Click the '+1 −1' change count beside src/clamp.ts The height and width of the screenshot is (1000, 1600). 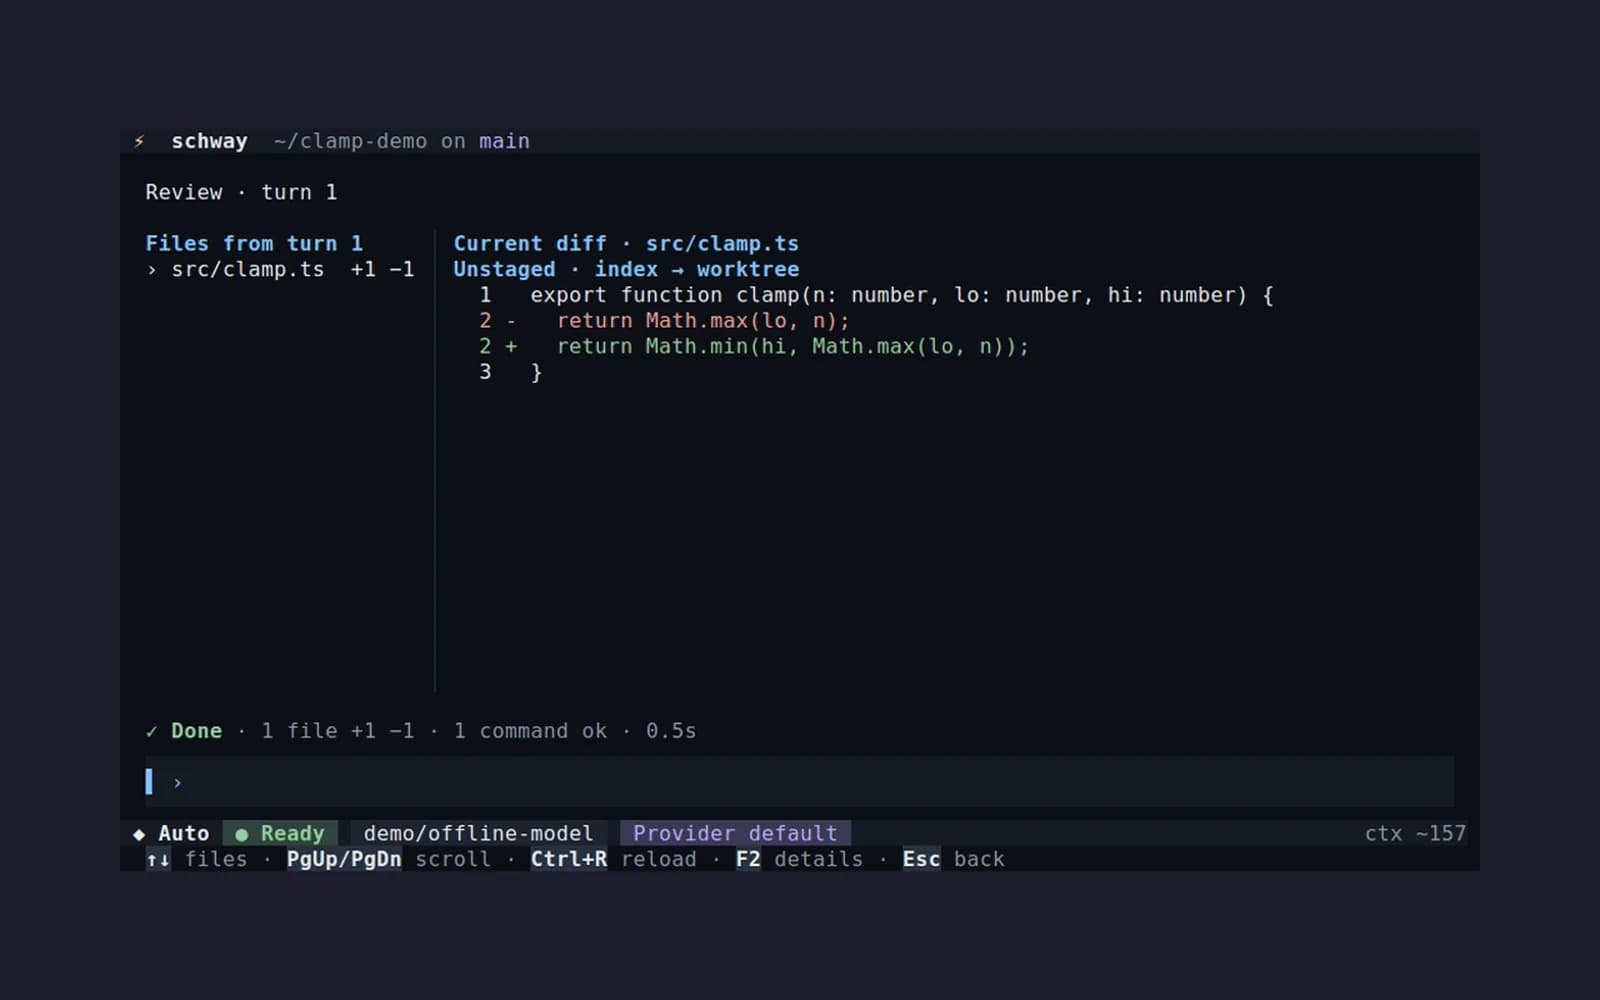click(382, 269)
